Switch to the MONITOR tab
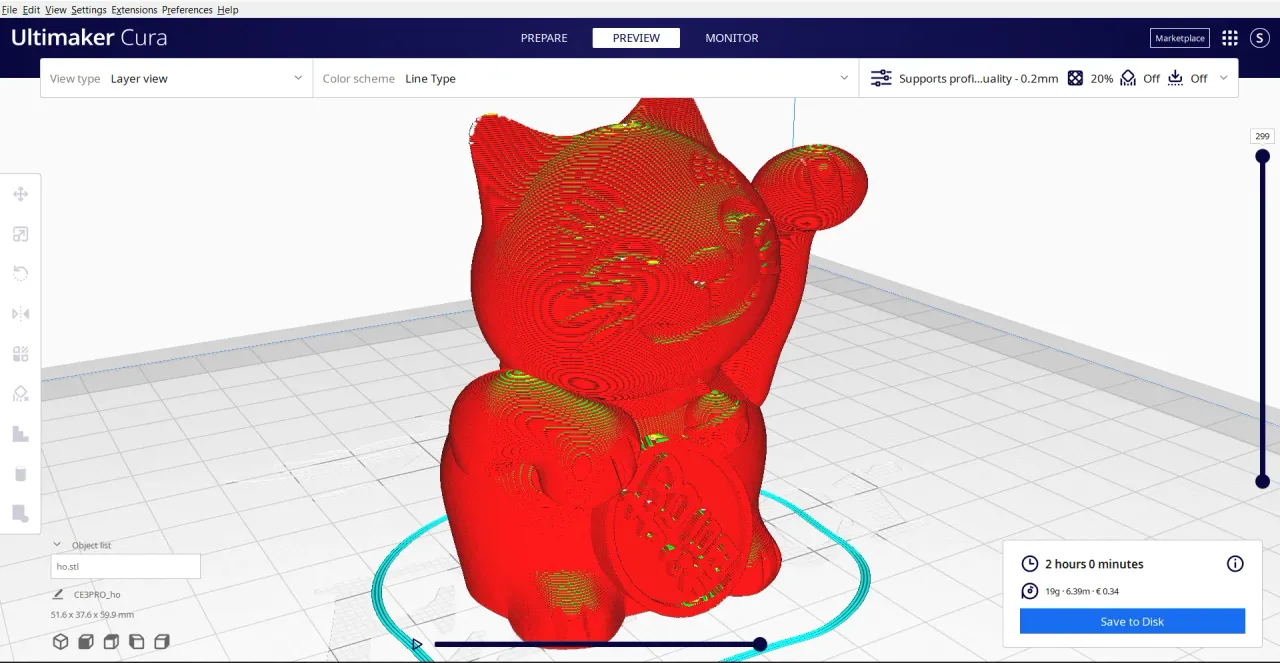1280x663 pixels. pyautogui.click(x=731, y=37)
